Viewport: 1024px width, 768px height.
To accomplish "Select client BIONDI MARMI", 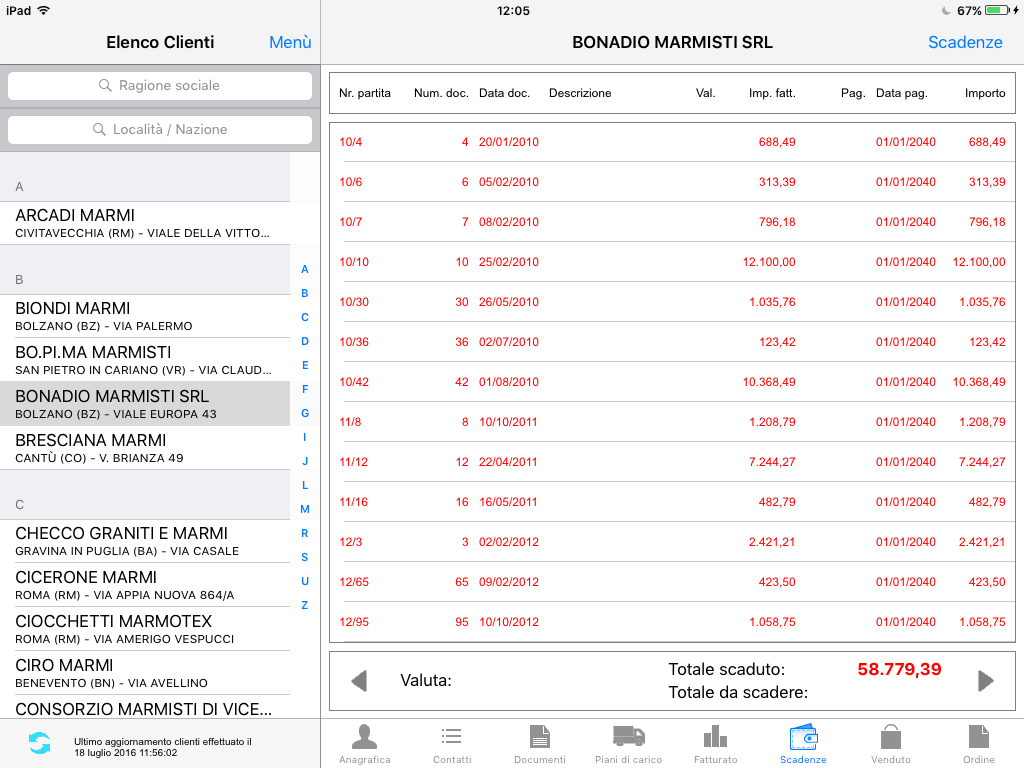I will pyautogui.click(x=145, y=316).
